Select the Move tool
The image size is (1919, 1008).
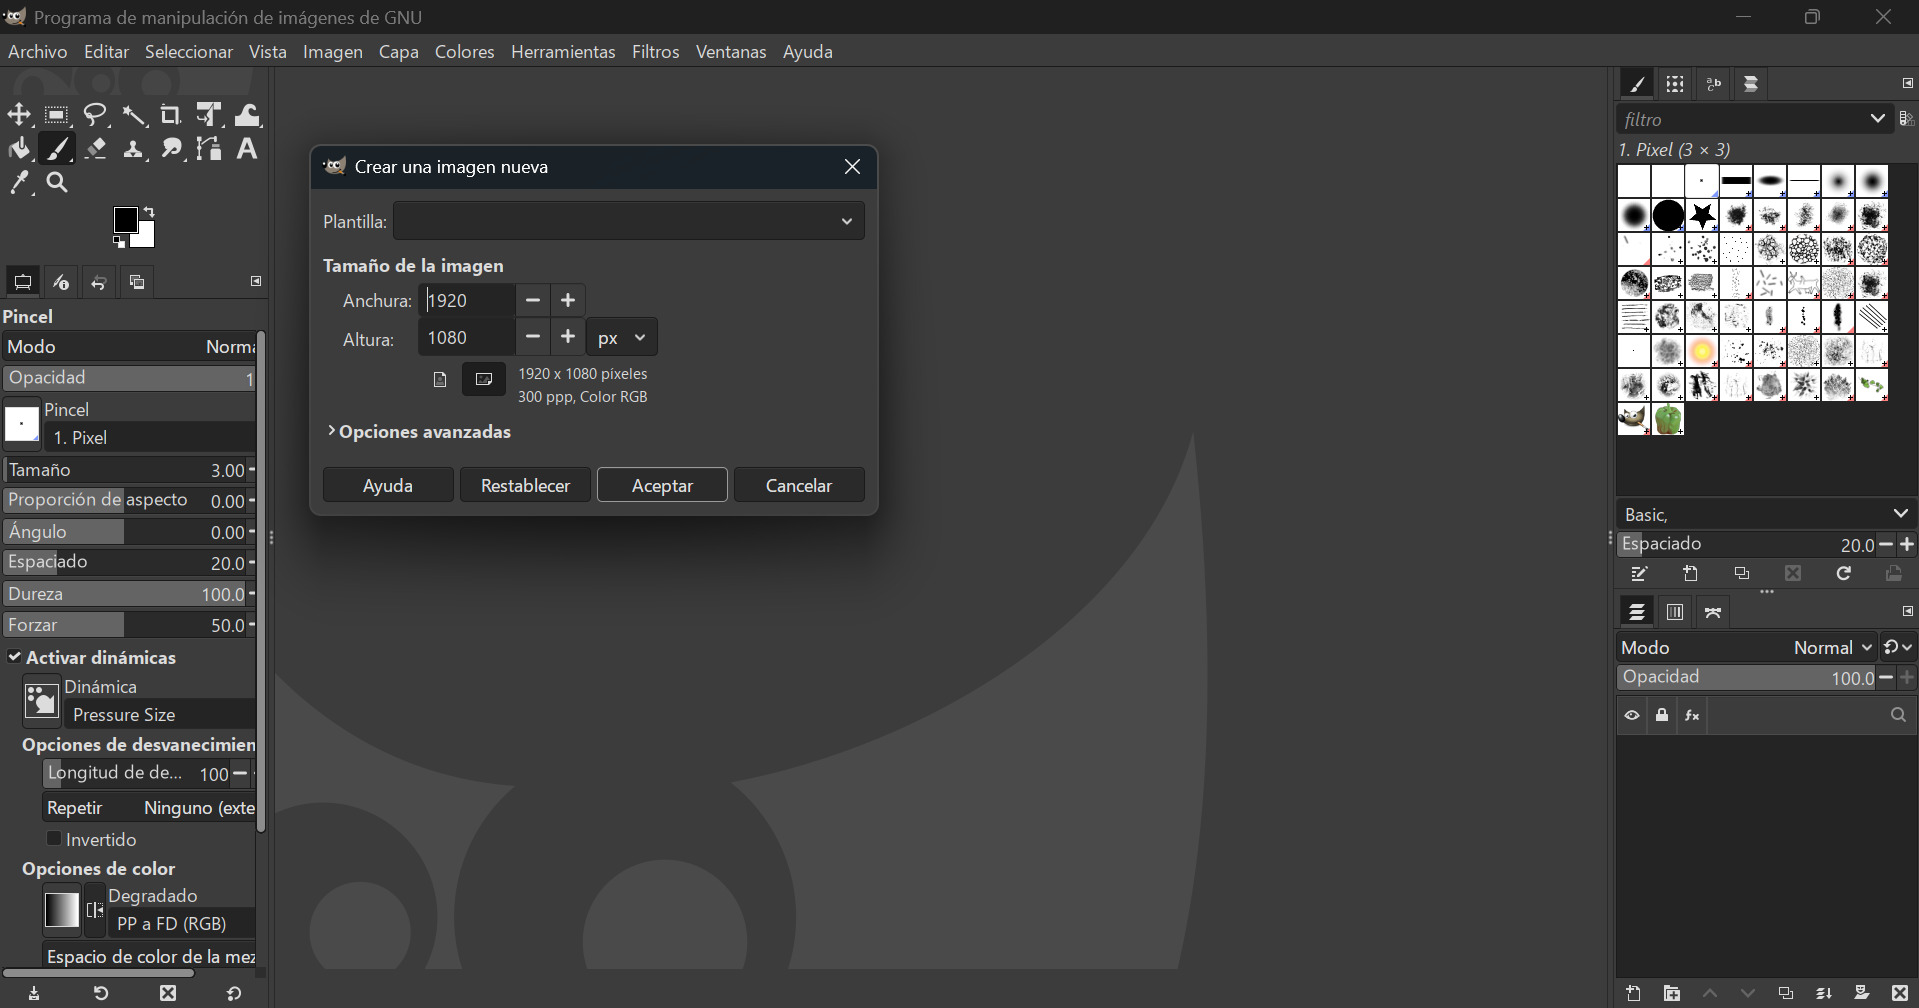[19, 114]
